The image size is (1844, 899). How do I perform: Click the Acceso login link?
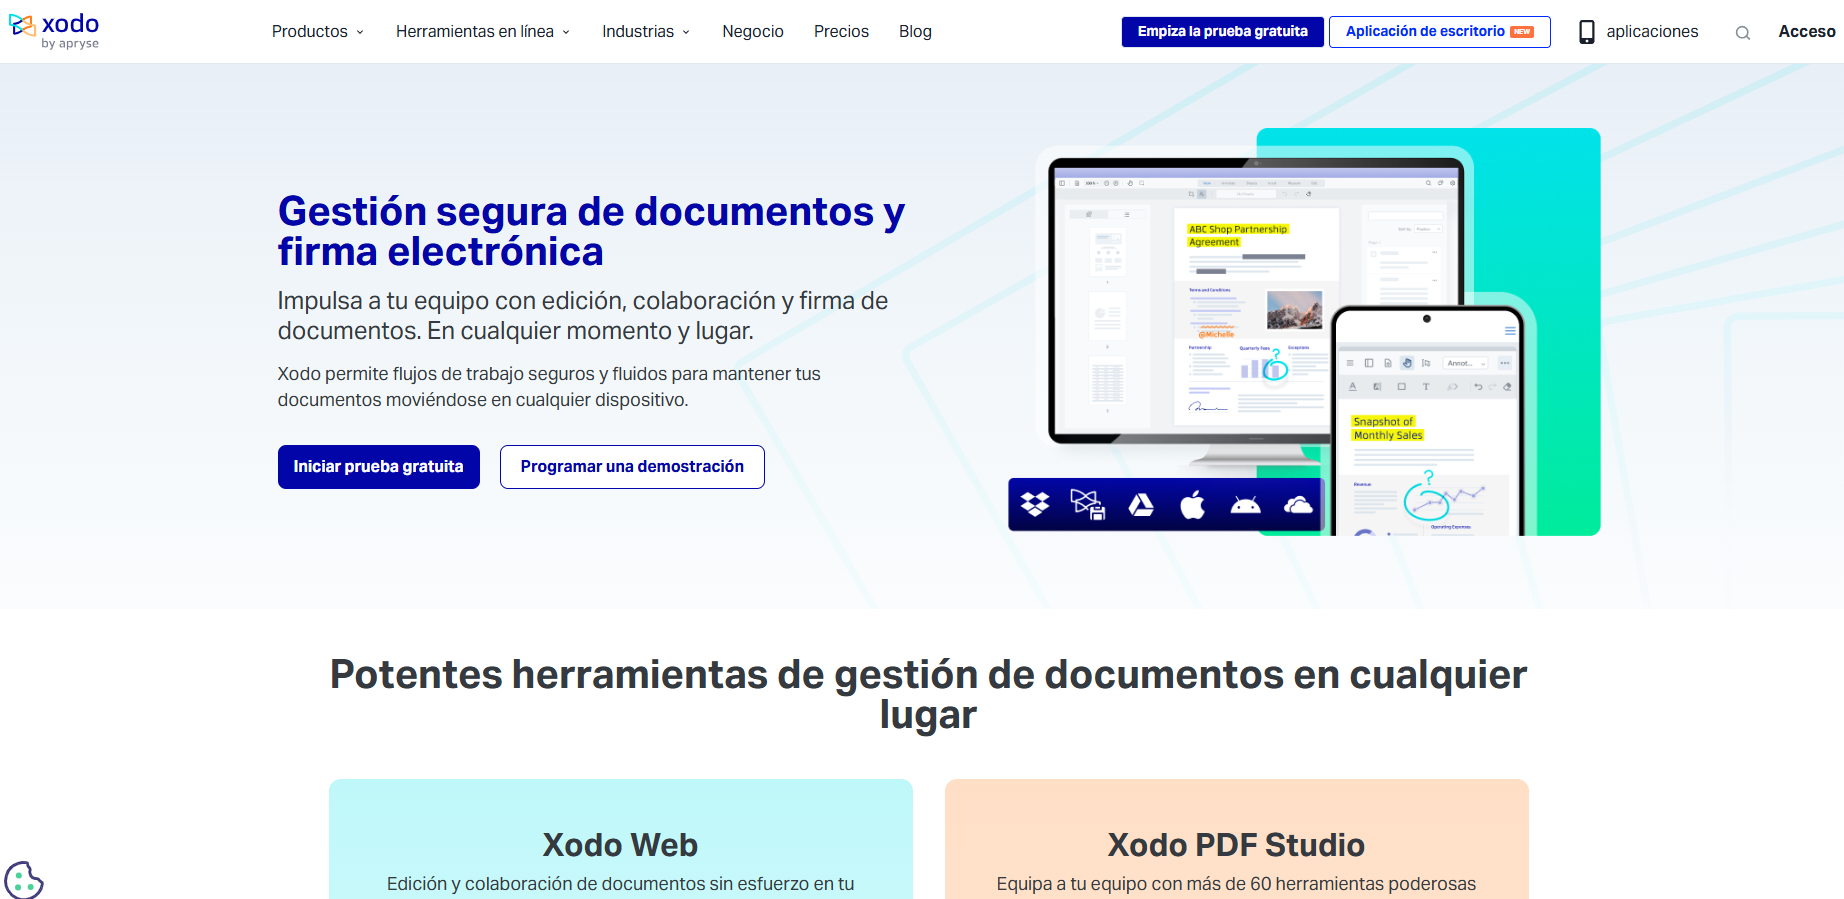pos(1806,32)
